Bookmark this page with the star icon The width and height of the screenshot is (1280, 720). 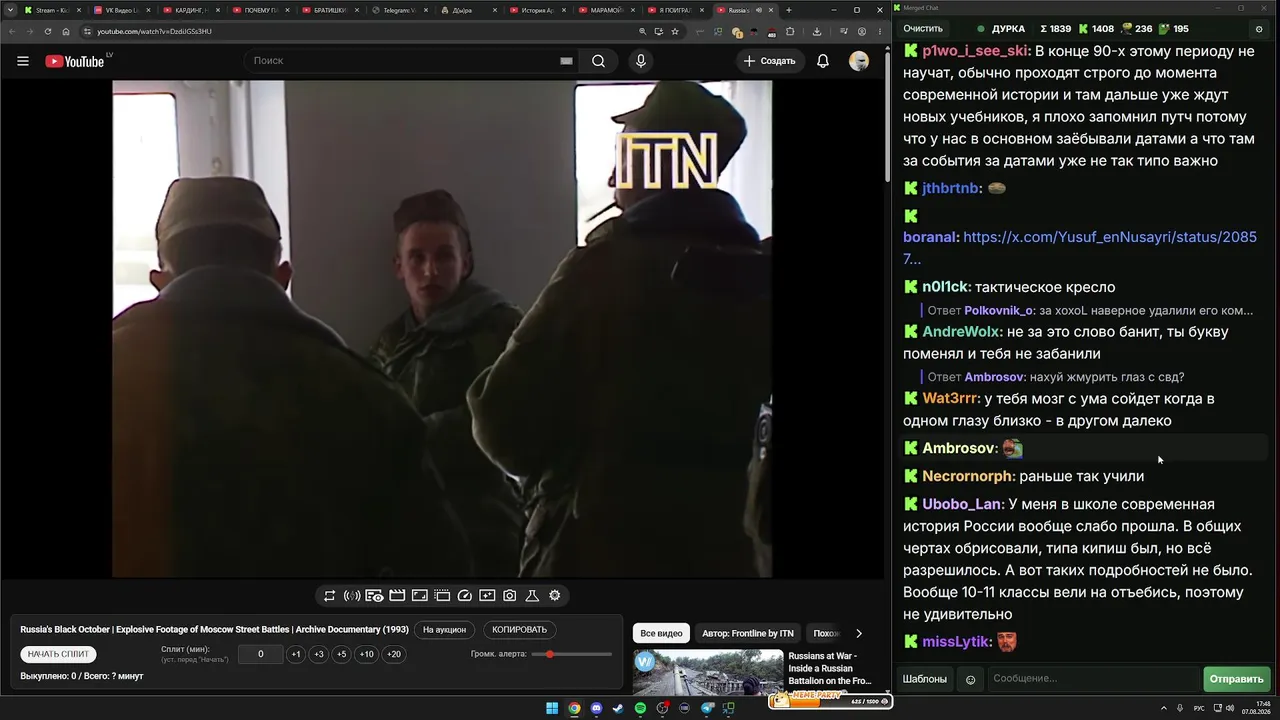(x=675, y=31)
